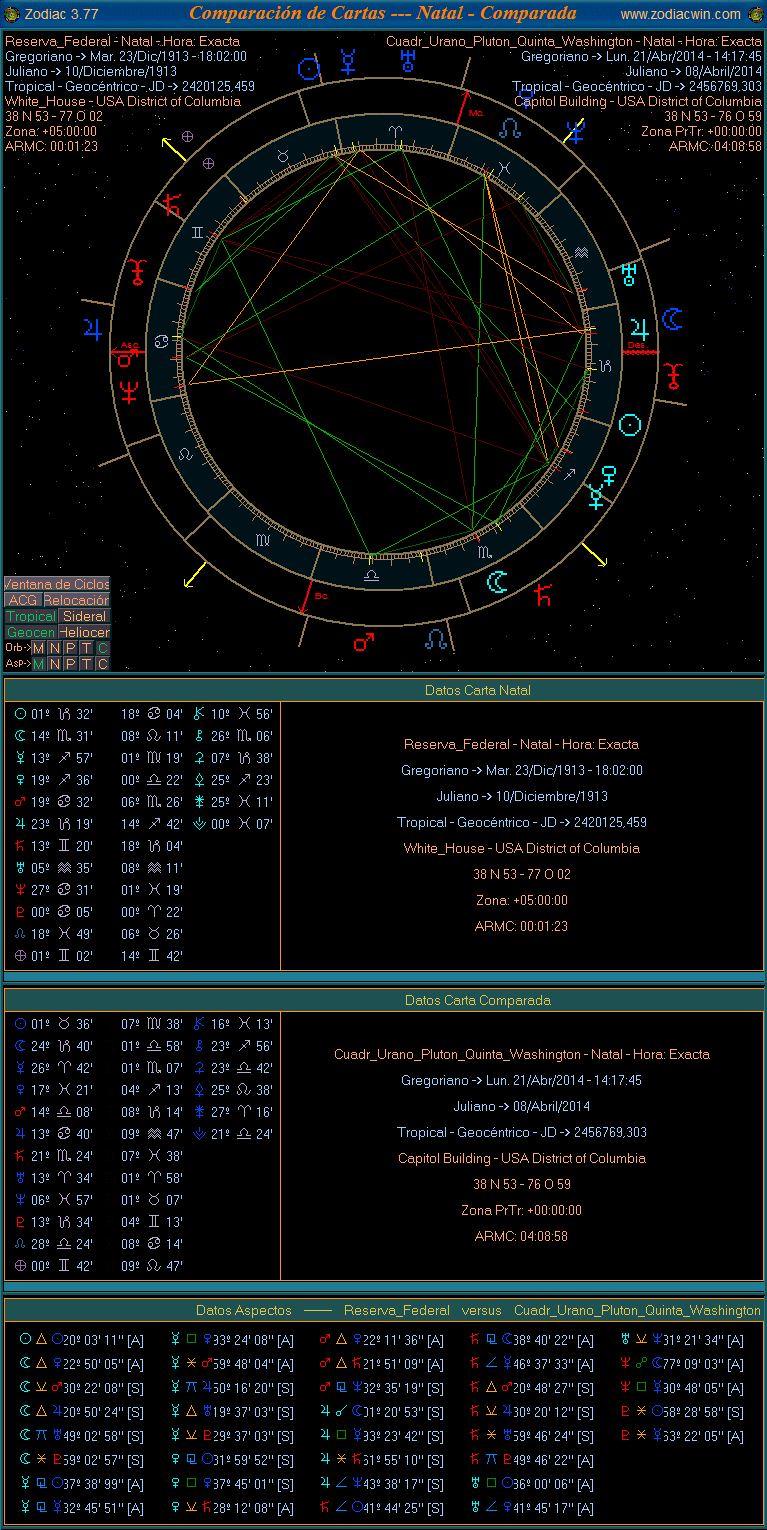Click the Libra sign in the zodiac ring
The width and height of the screenshot is (767, 1530).
point(371,576)
